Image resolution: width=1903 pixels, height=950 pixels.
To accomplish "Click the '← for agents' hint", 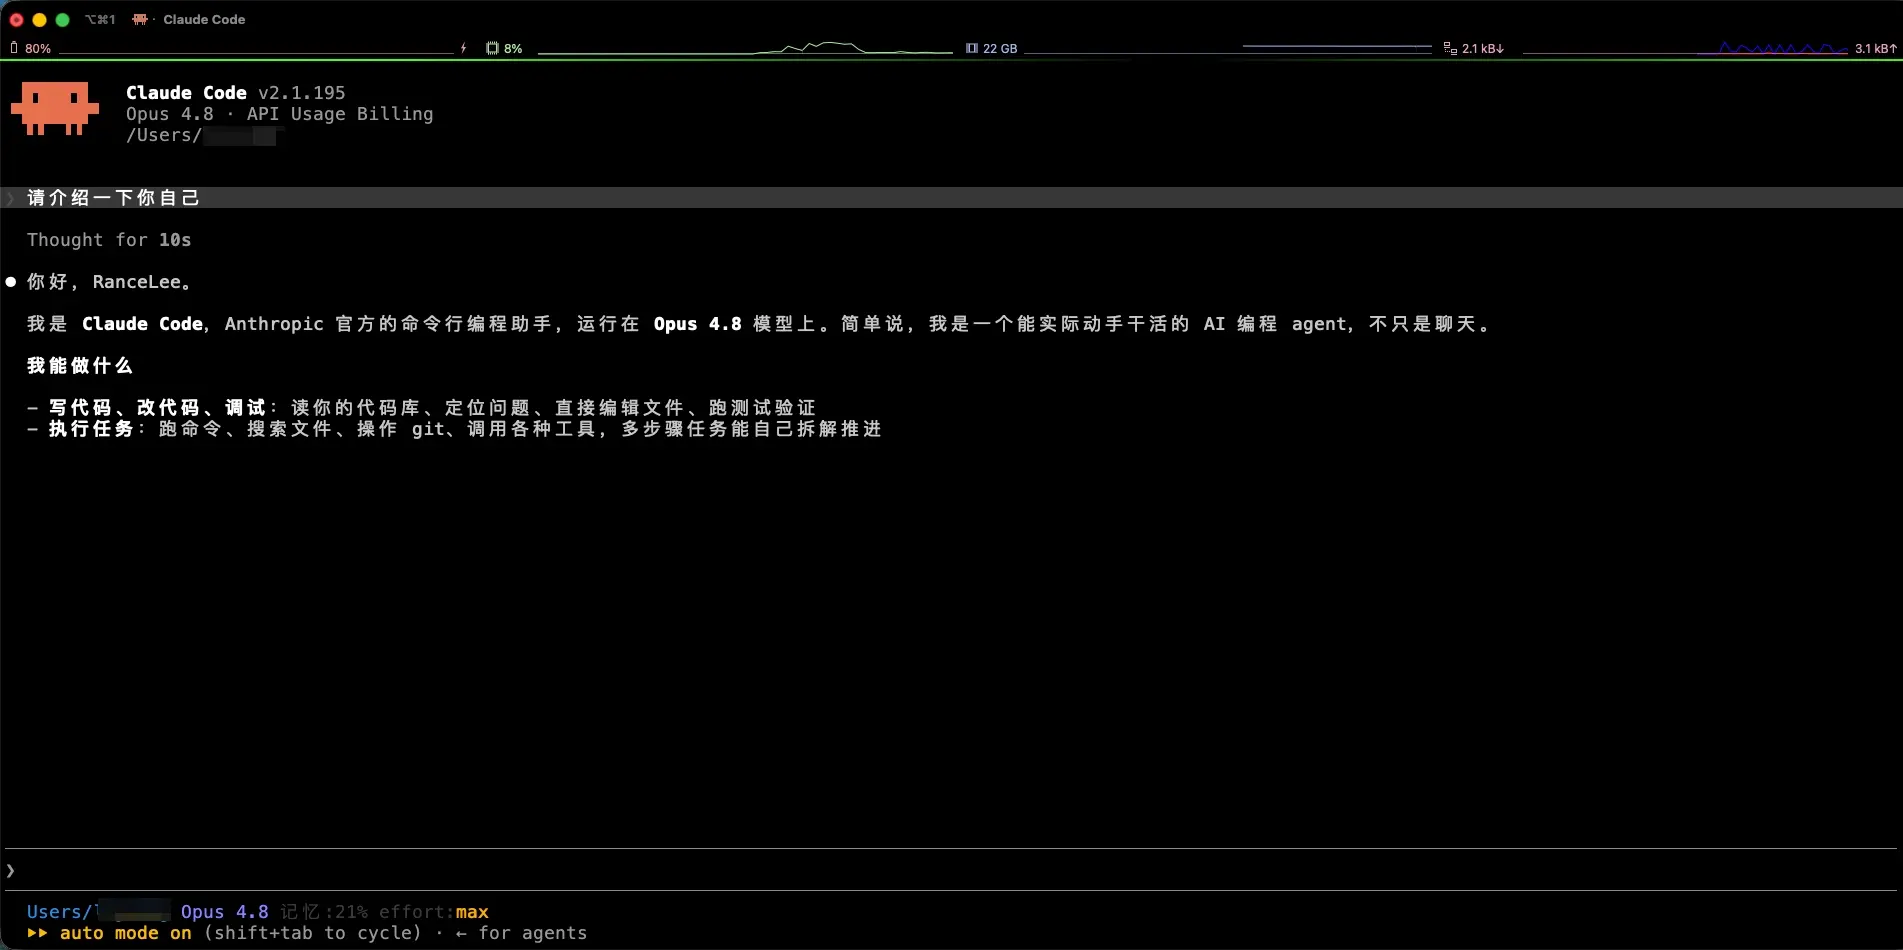I will [521, 933].
